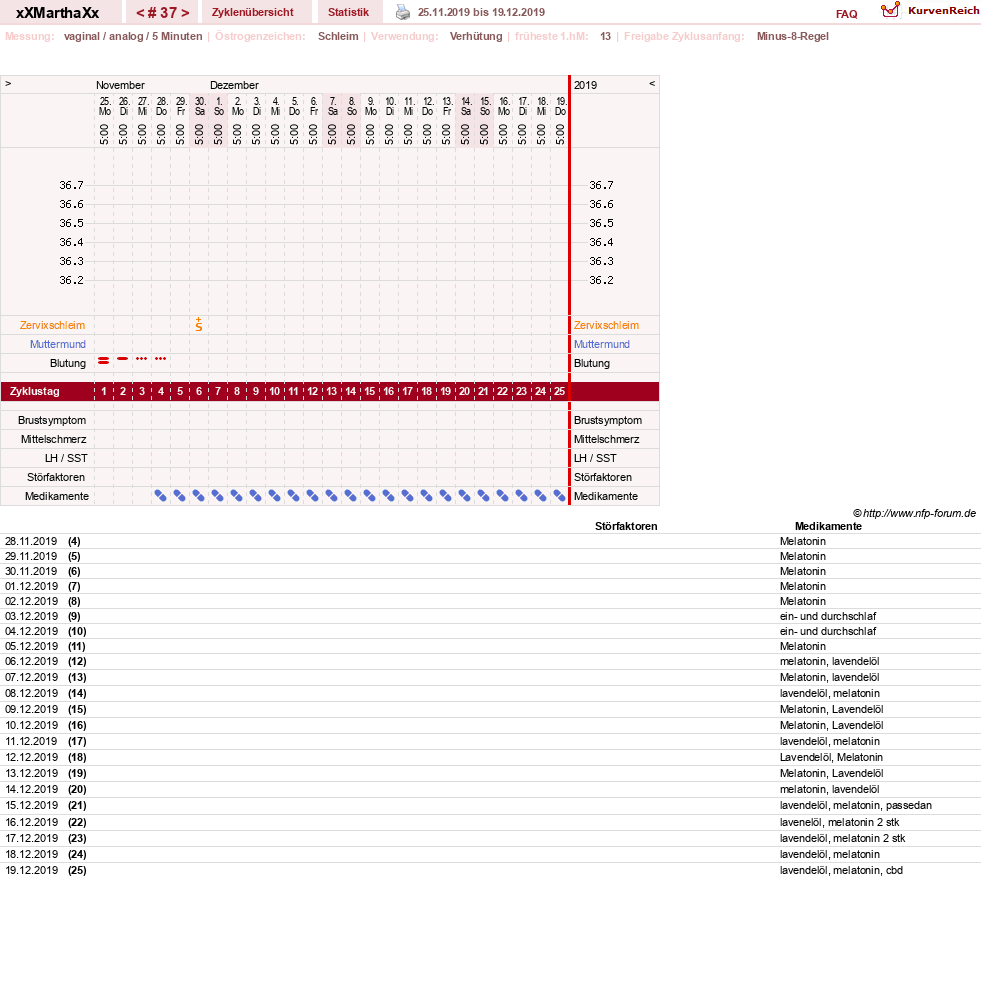Image resolution: width=981 pixels, height=985 pixels.
Task: Click the left 36.7 temperature axis label
Action: pyautogui.click(x=72, y=185)
